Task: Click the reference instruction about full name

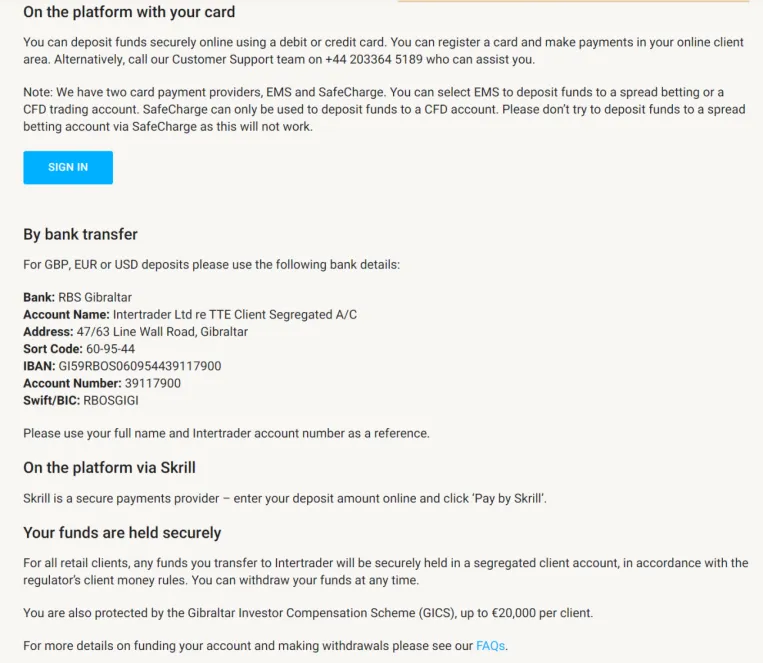Action: click(226, 433)
